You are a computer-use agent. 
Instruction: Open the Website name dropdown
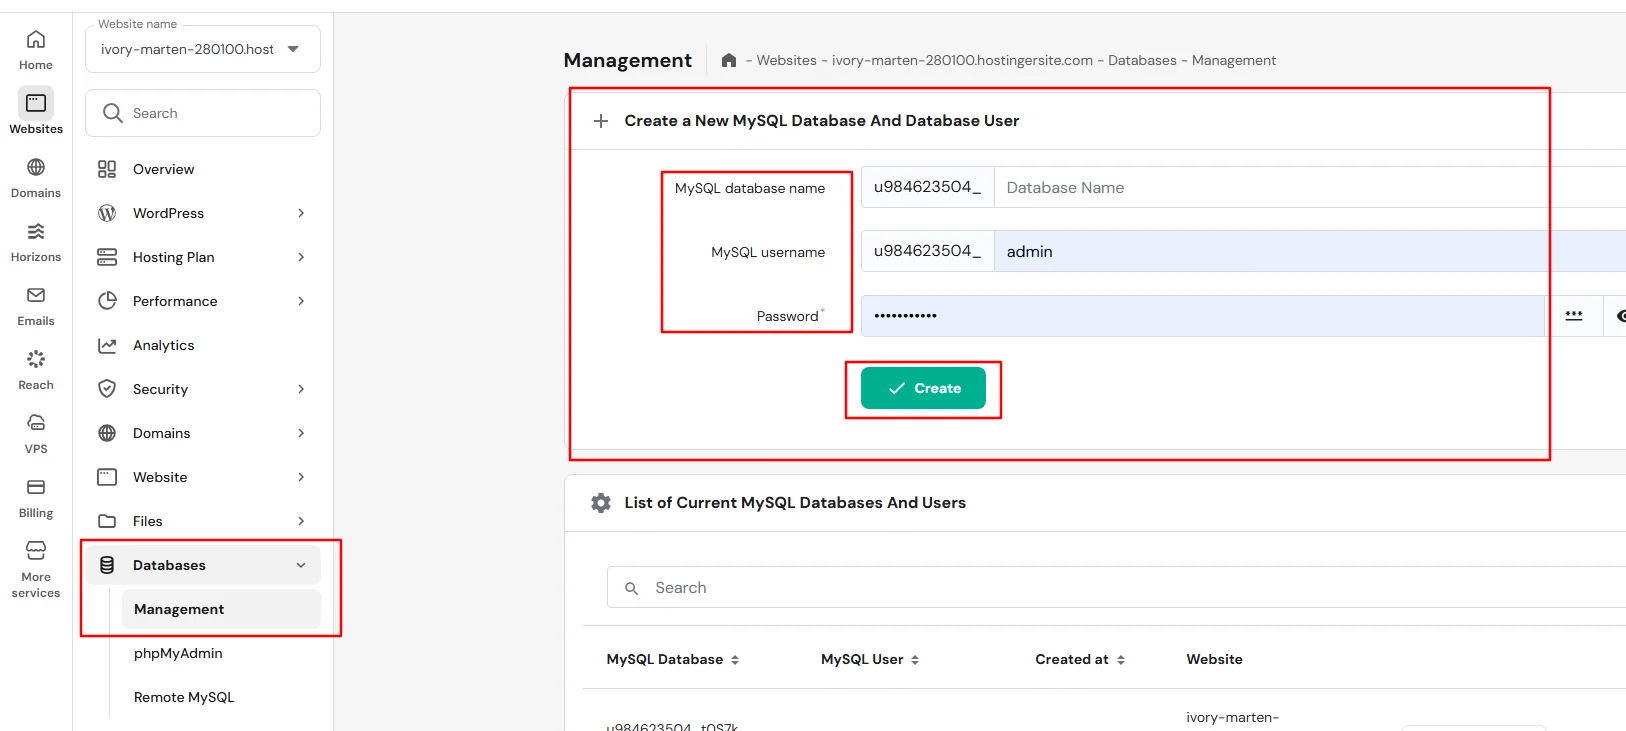click(x=203, y=49)
